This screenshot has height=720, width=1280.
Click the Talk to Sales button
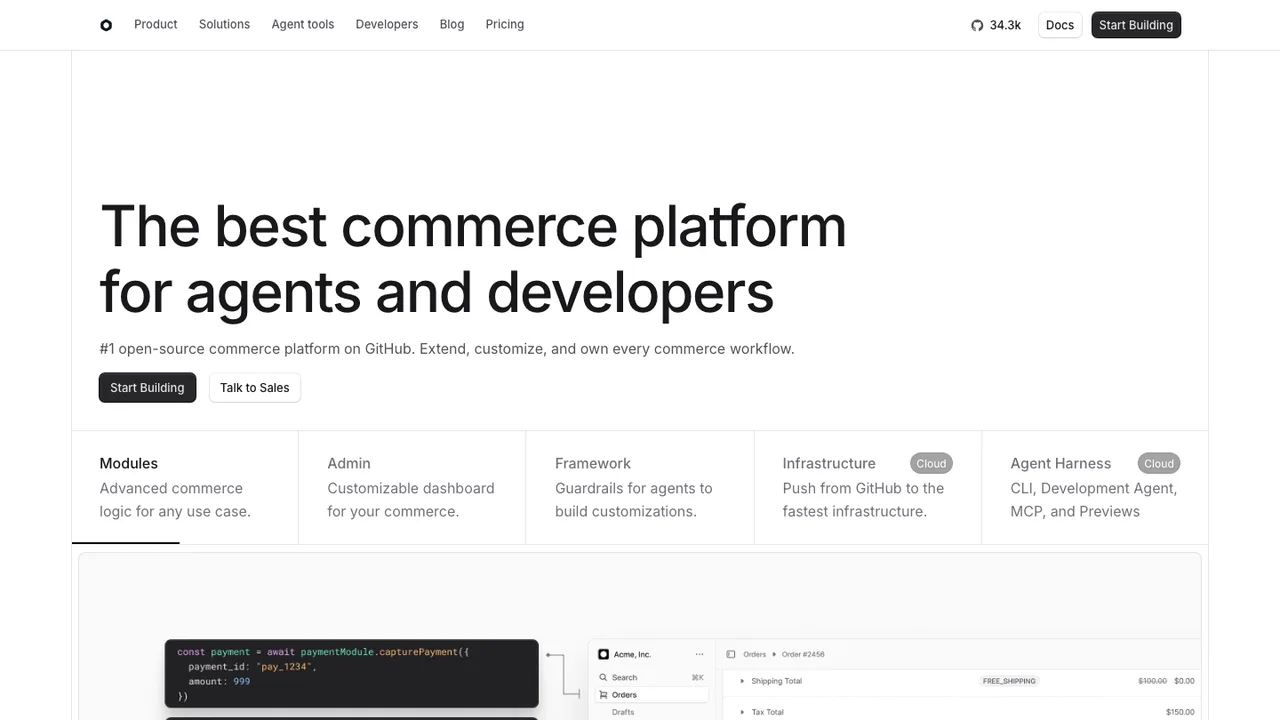pyautogui.click(x=255, y=388)
